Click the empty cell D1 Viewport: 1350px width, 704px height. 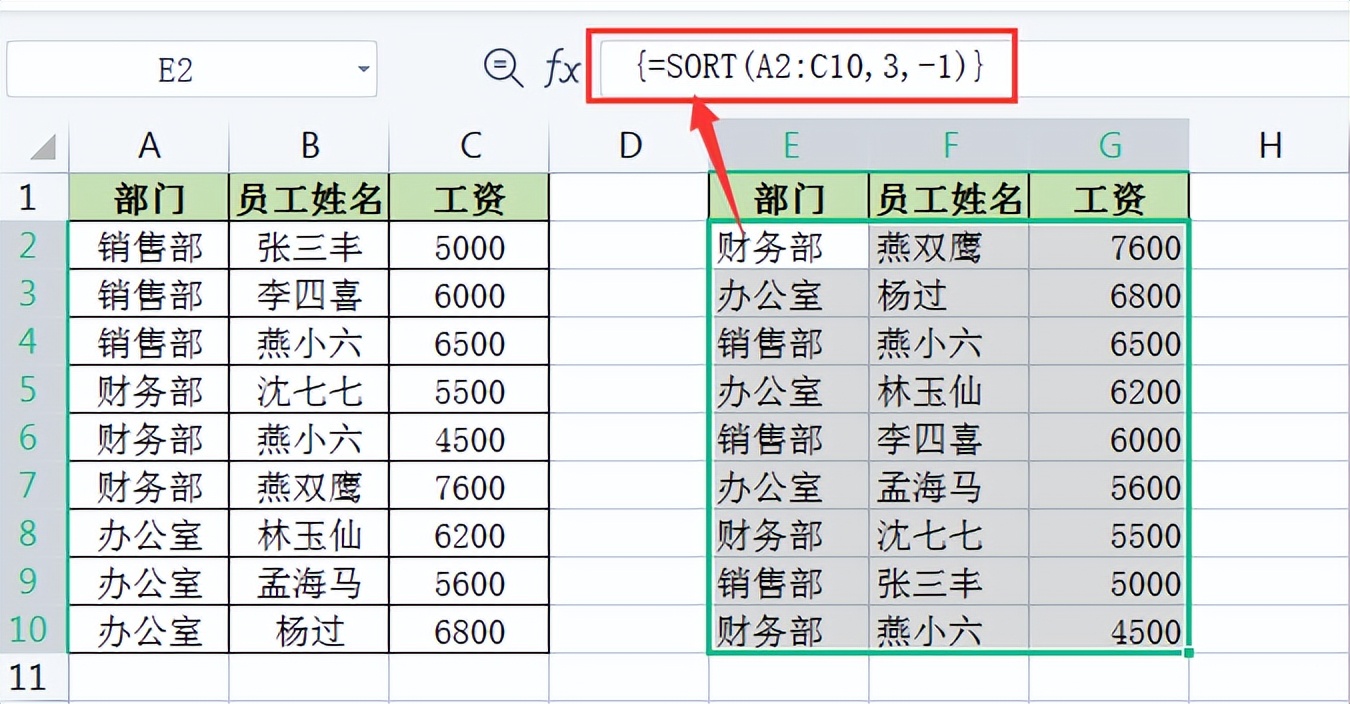629,197
